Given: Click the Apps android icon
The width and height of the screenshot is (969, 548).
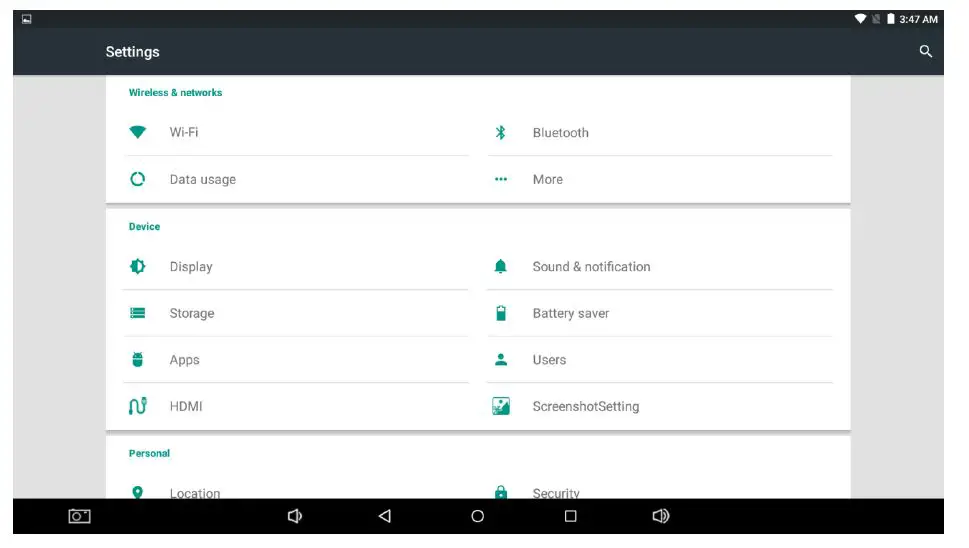Looking at the screenshot, I should (x=137, y=360).
